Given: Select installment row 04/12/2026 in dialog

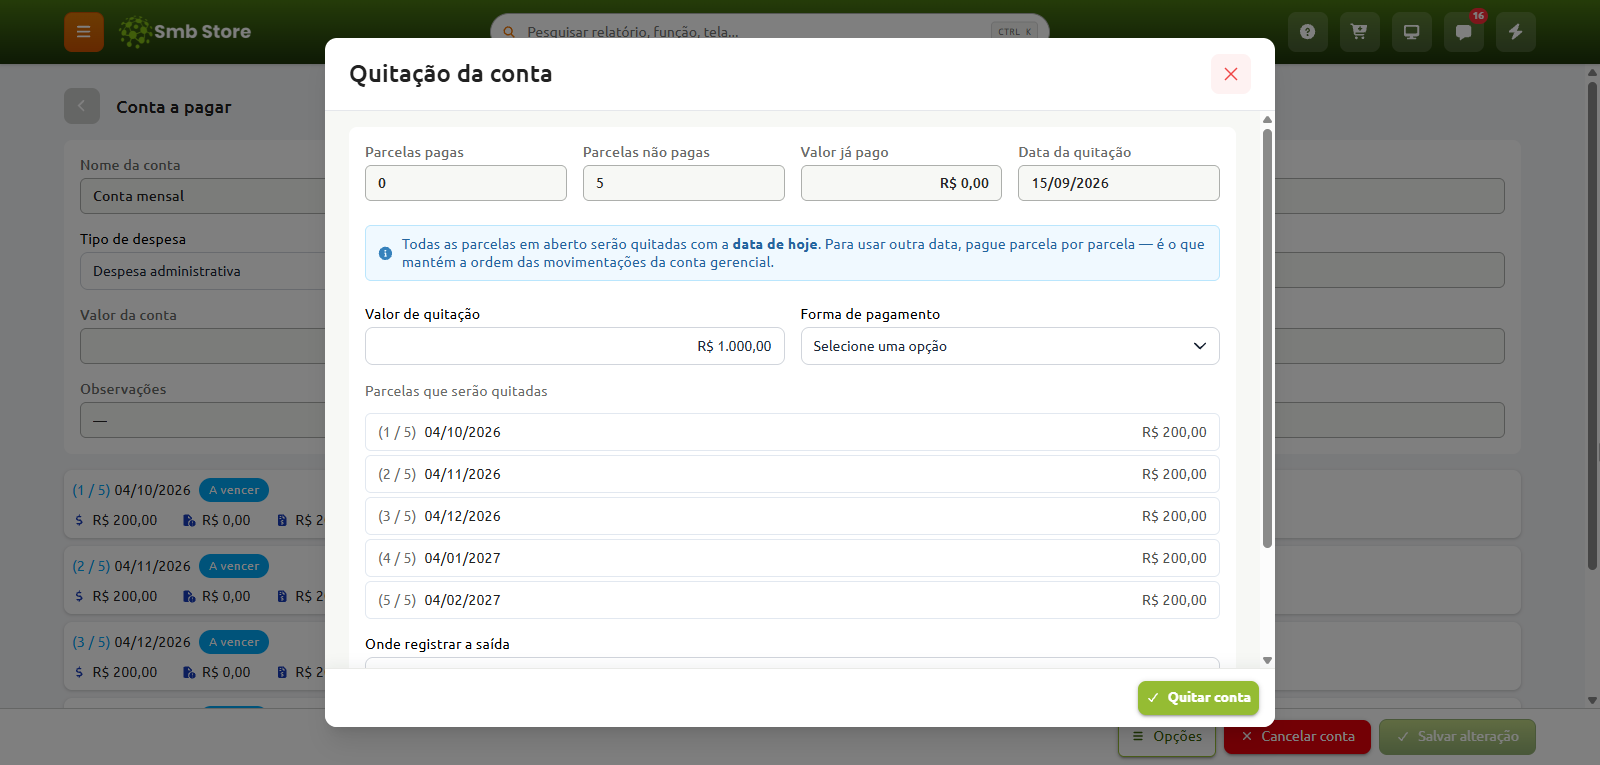Looking at the screenshot, I should (792, 516).
